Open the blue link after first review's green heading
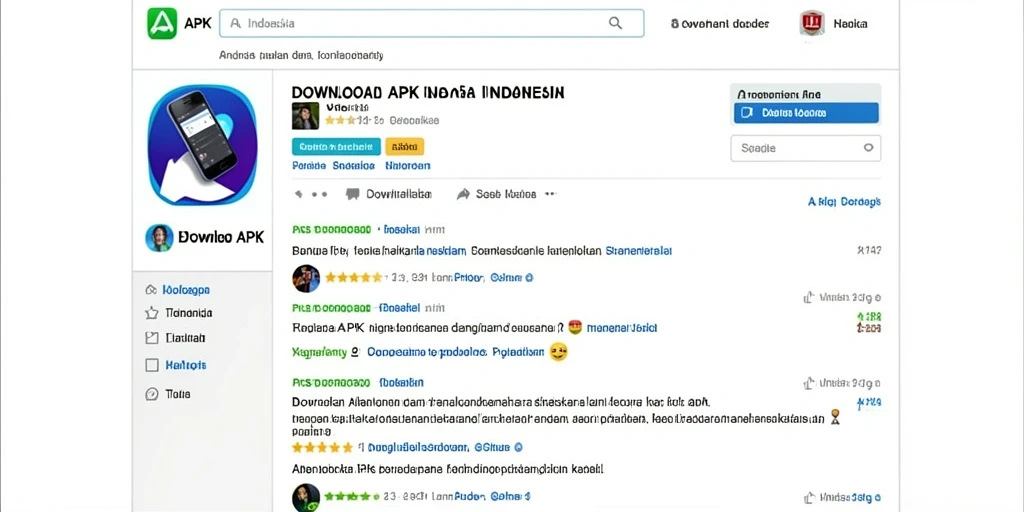 (402, 230)
